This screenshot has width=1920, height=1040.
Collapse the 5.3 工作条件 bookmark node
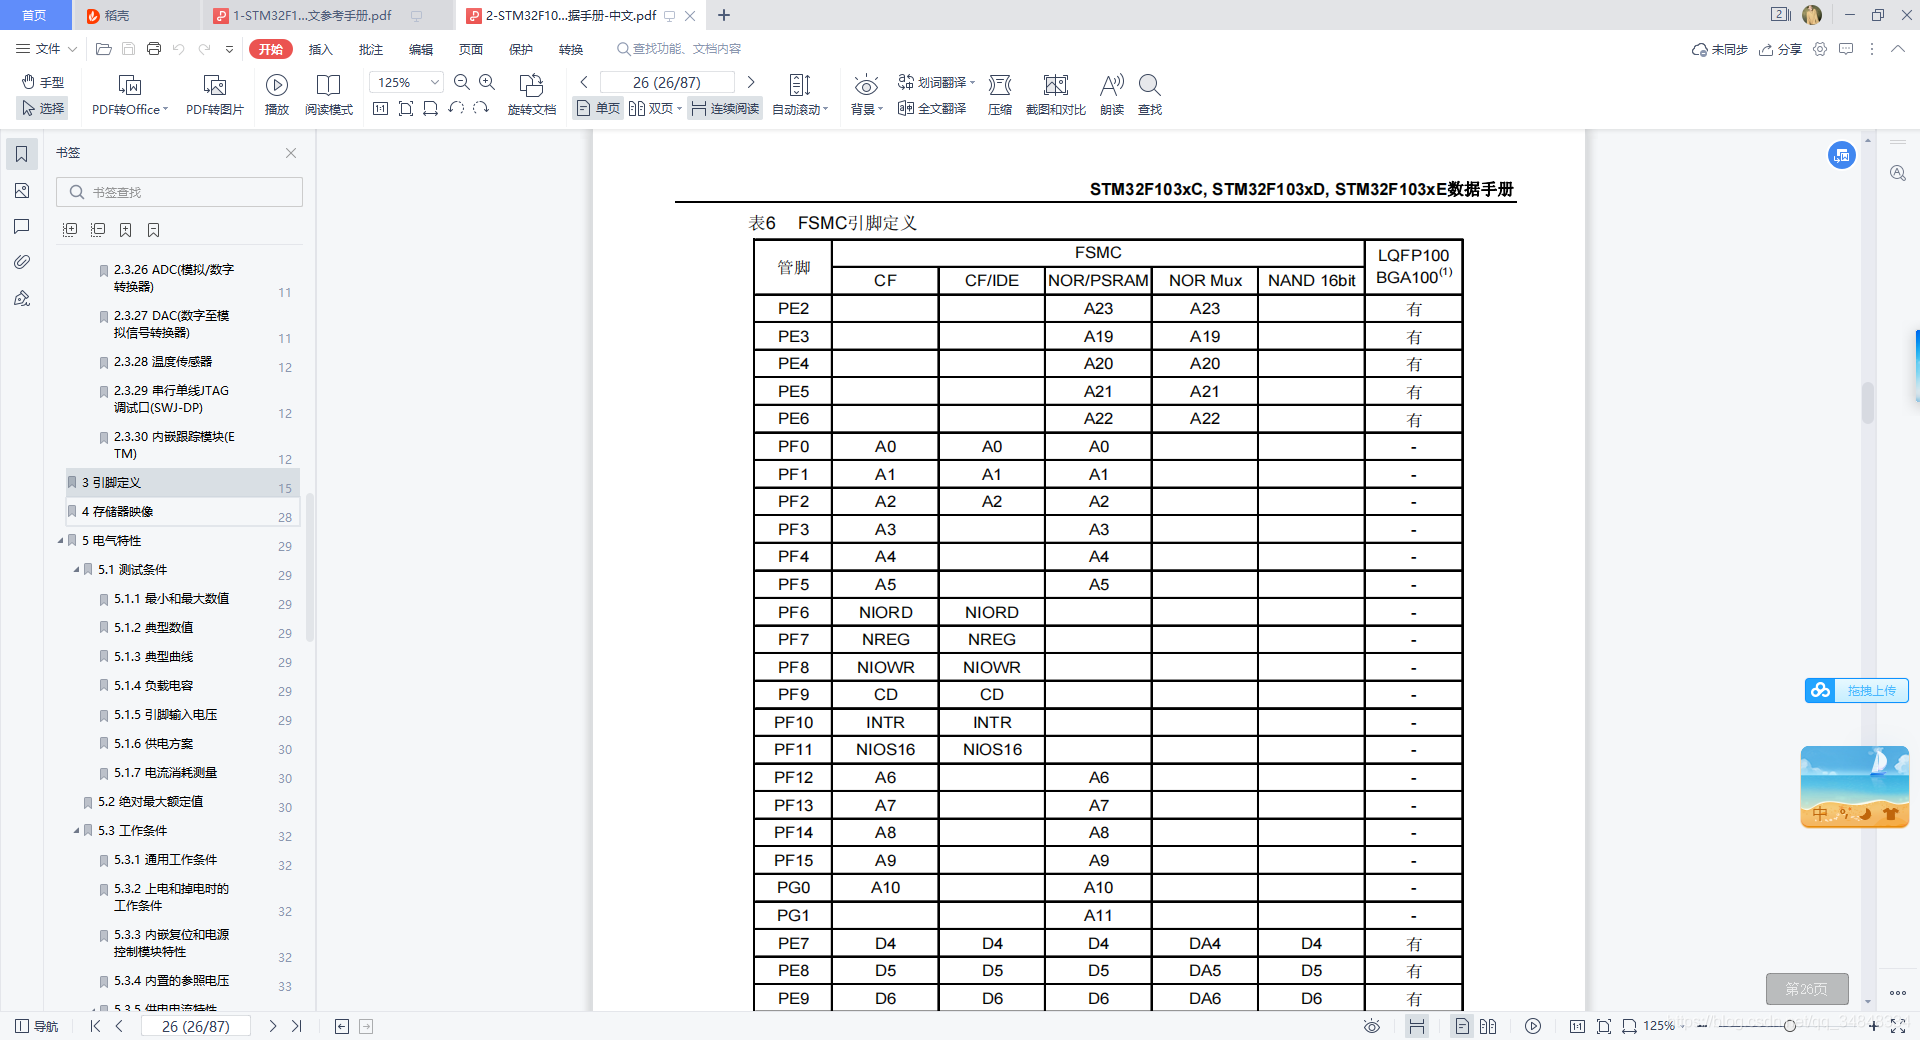pos(76,831)
